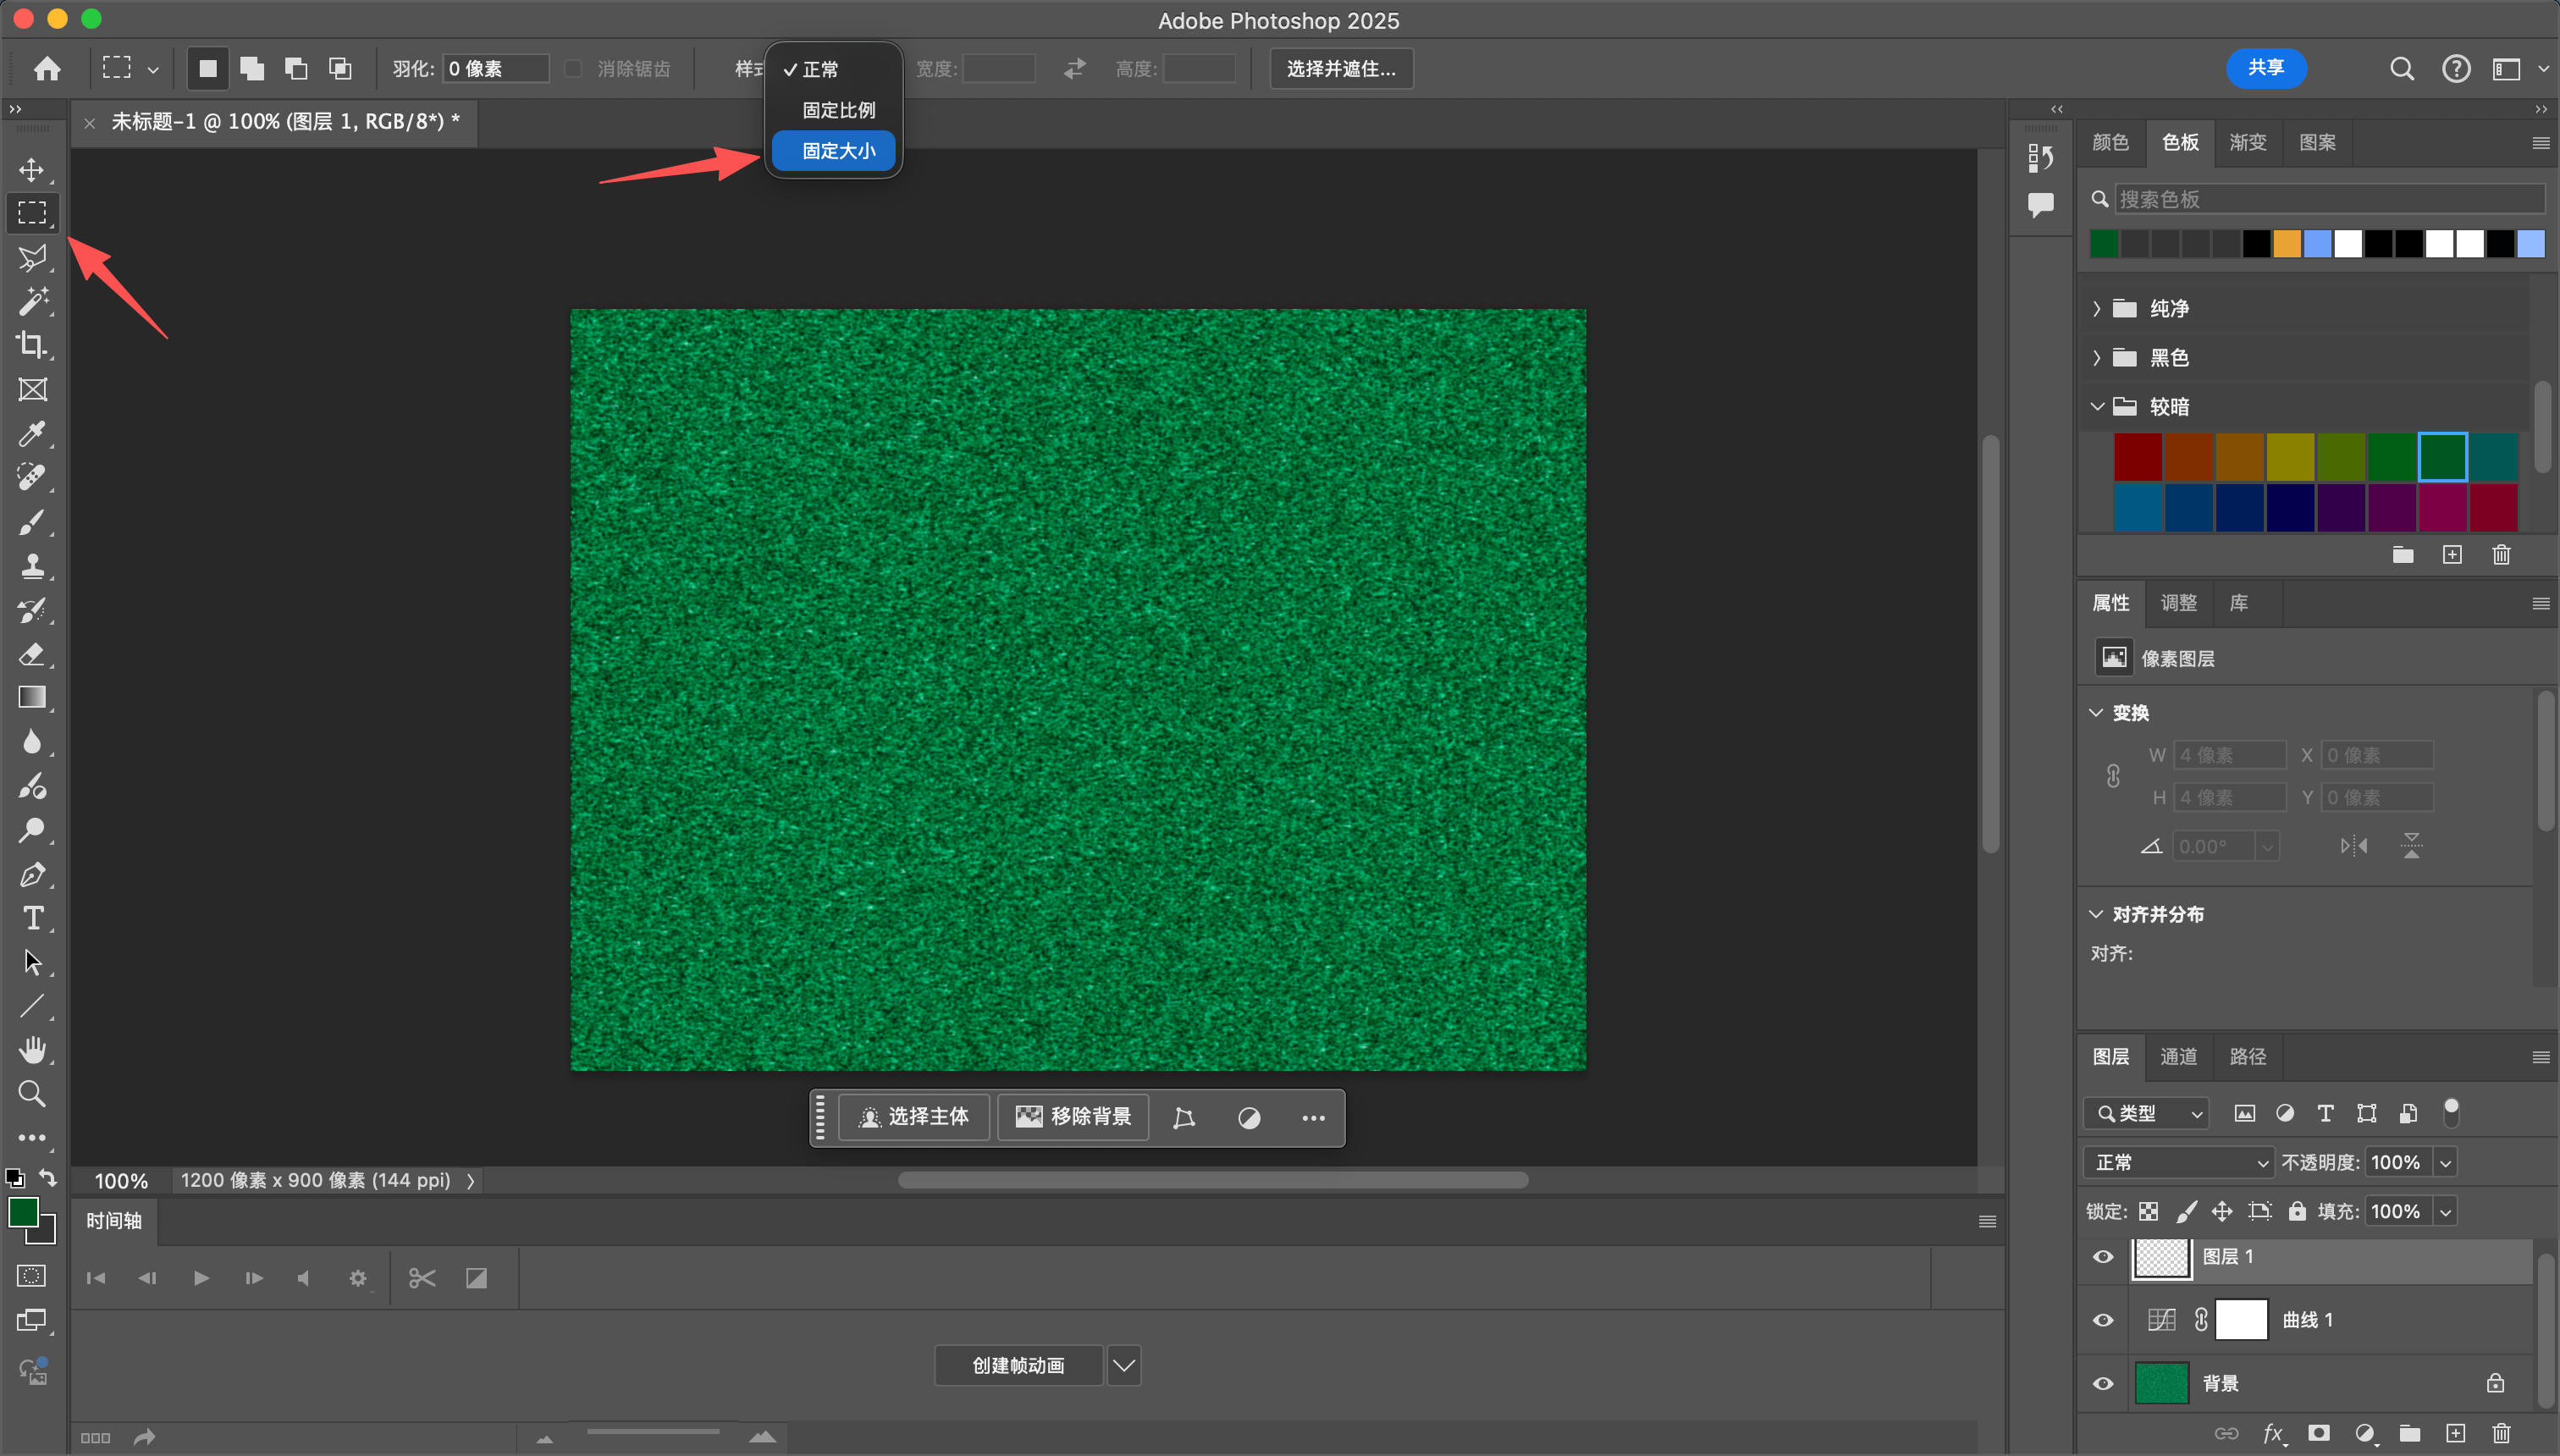
Task: Click the 创建帧动画 button
Action: coord(1018,1365)
